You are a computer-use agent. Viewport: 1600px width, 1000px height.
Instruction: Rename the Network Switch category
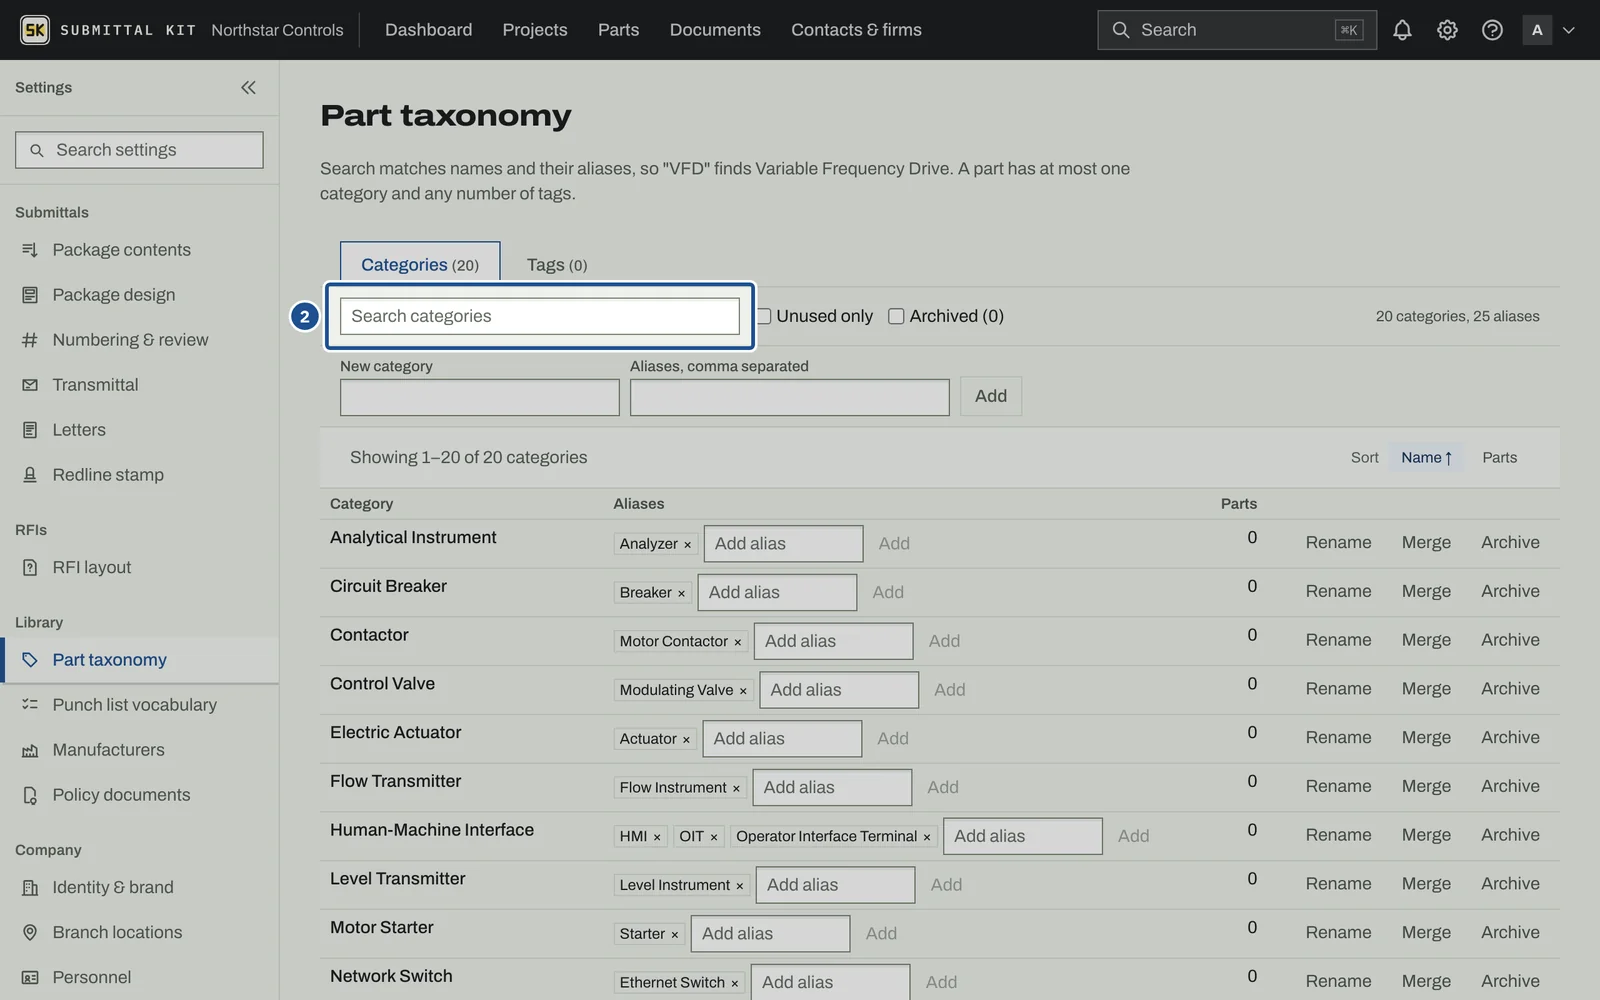click(x=1338, y=981)
